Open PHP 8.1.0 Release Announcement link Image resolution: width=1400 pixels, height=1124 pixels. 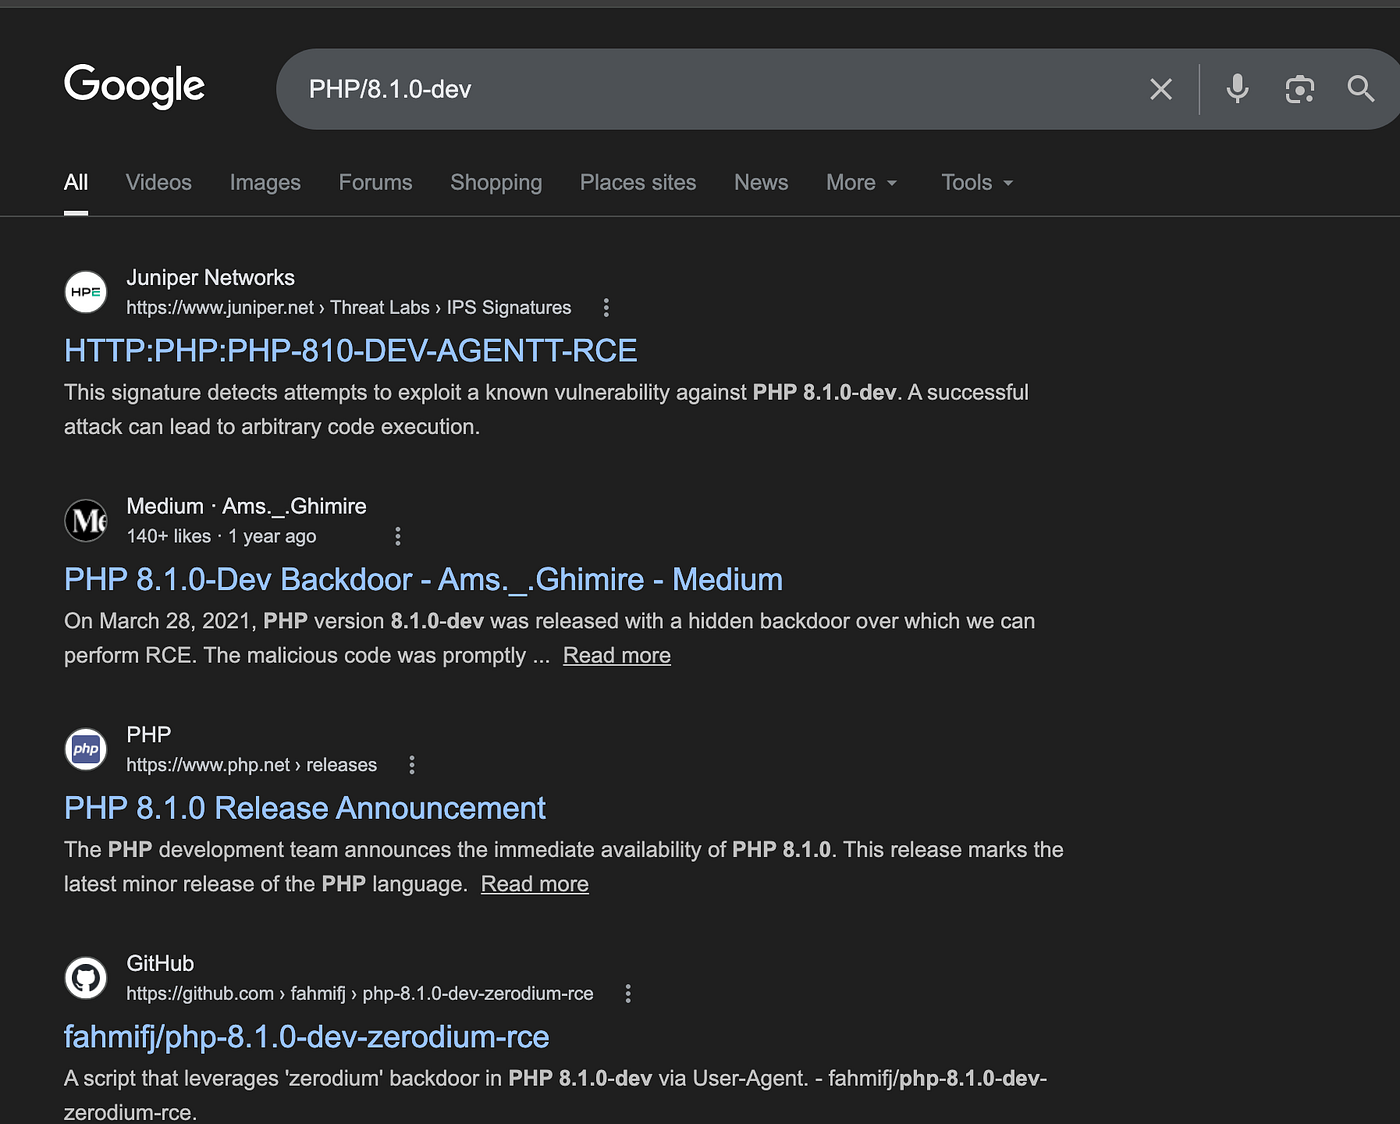point(305,808)
